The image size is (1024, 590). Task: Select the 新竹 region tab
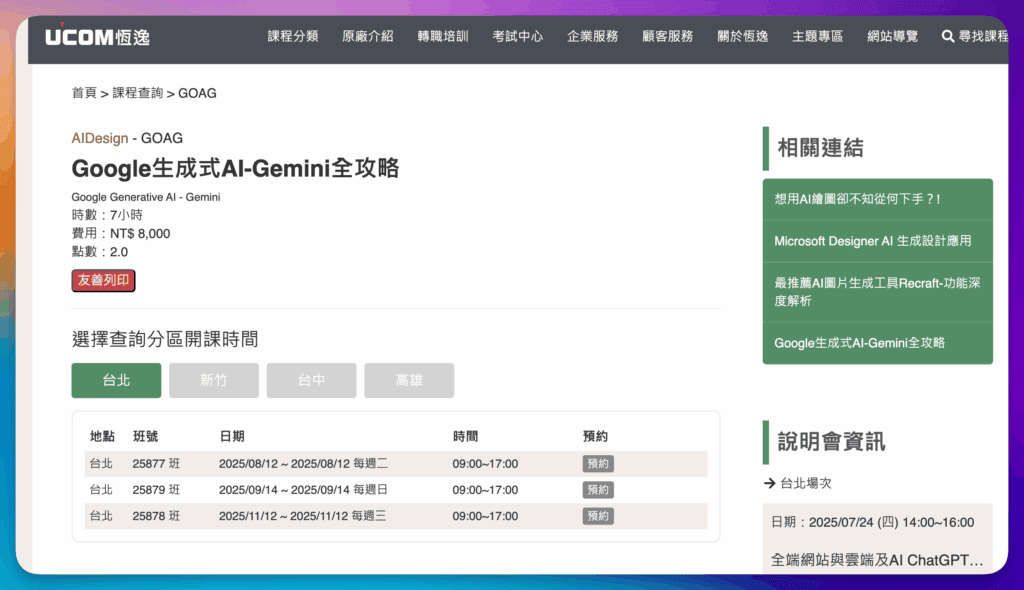click(x=214, y=380)
